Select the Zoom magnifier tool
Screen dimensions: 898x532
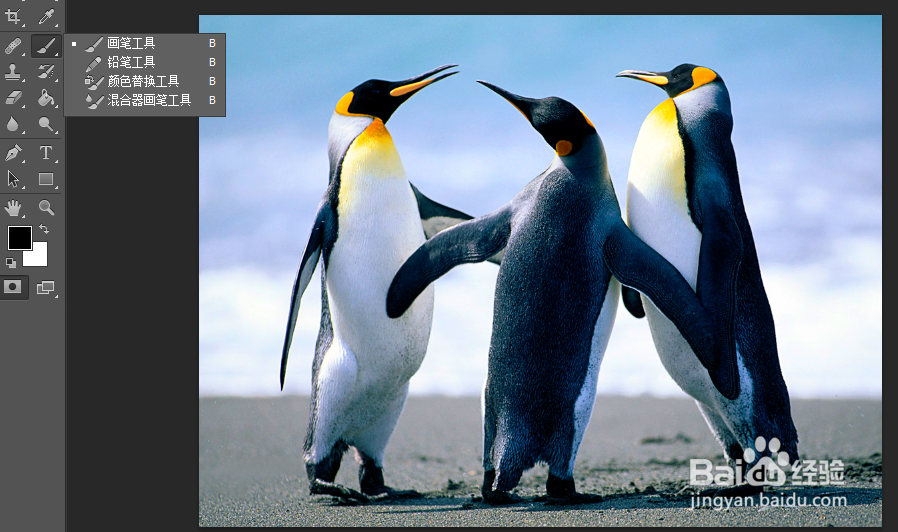[46, 207]
